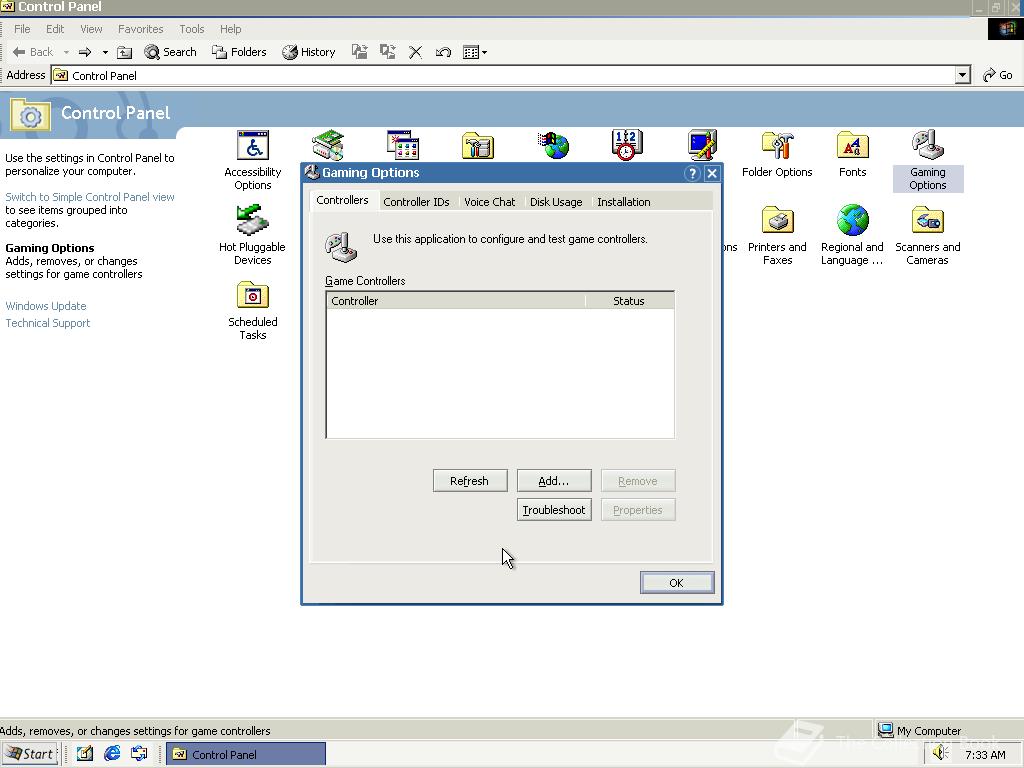Click the 7:33 AM clock in the tray

(x=985, y=754)
